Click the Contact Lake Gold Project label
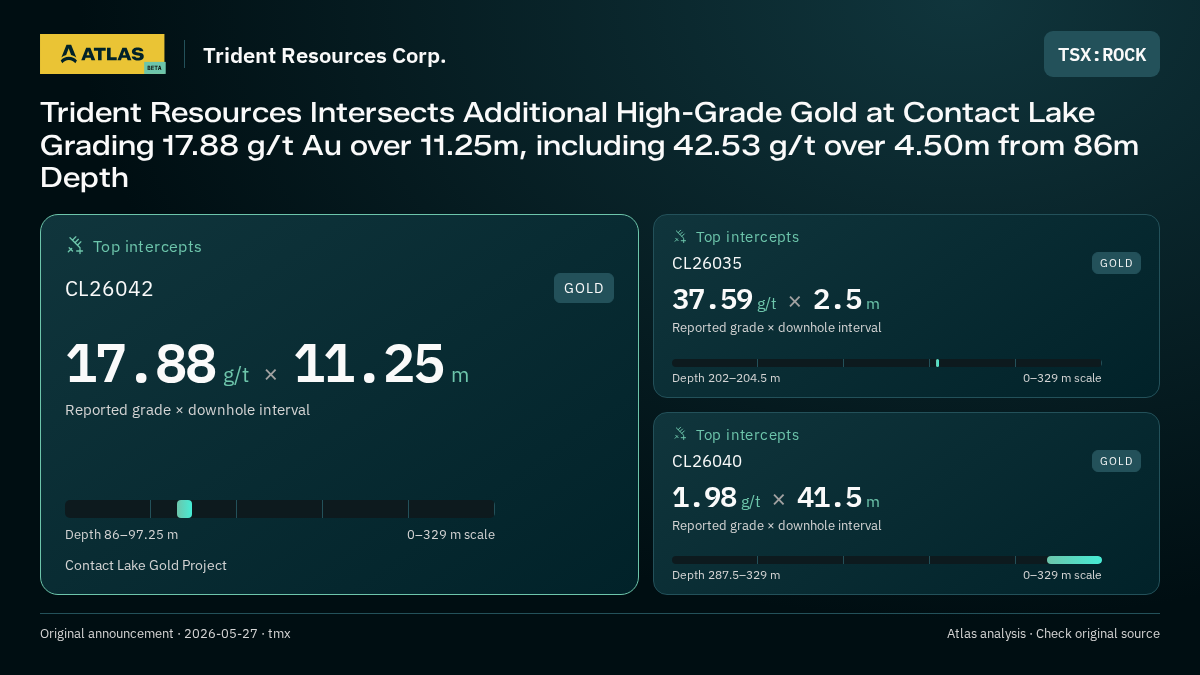Viewport: 1200px width, 675px height. pos(146,565)
